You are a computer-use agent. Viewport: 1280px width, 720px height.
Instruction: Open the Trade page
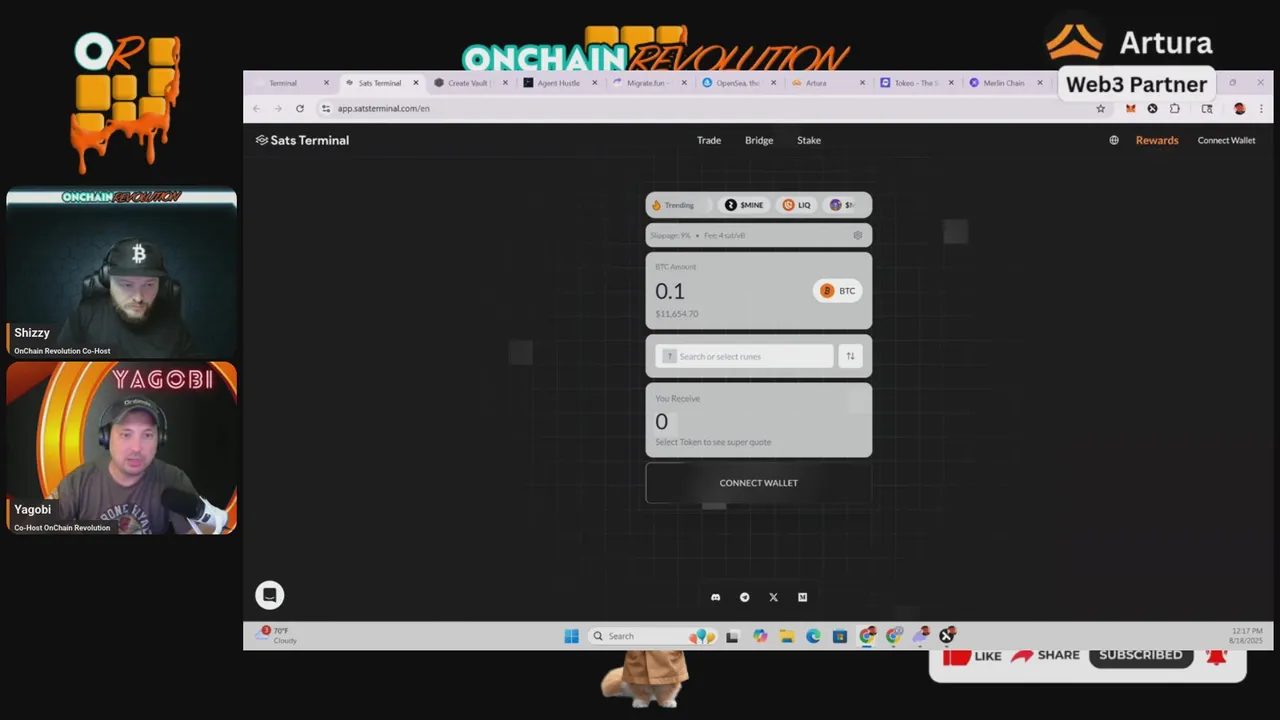(x=709, y=140)
